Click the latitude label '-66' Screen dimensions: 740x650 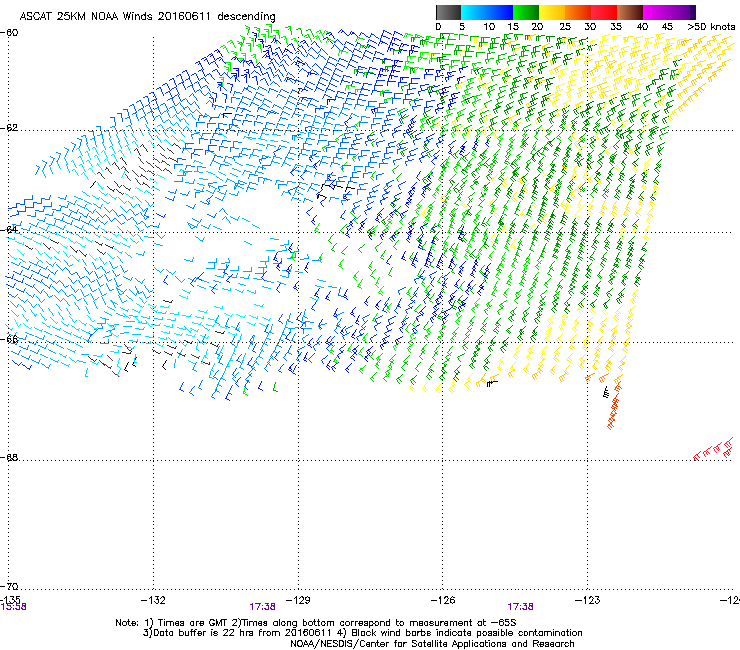(10, 340)
